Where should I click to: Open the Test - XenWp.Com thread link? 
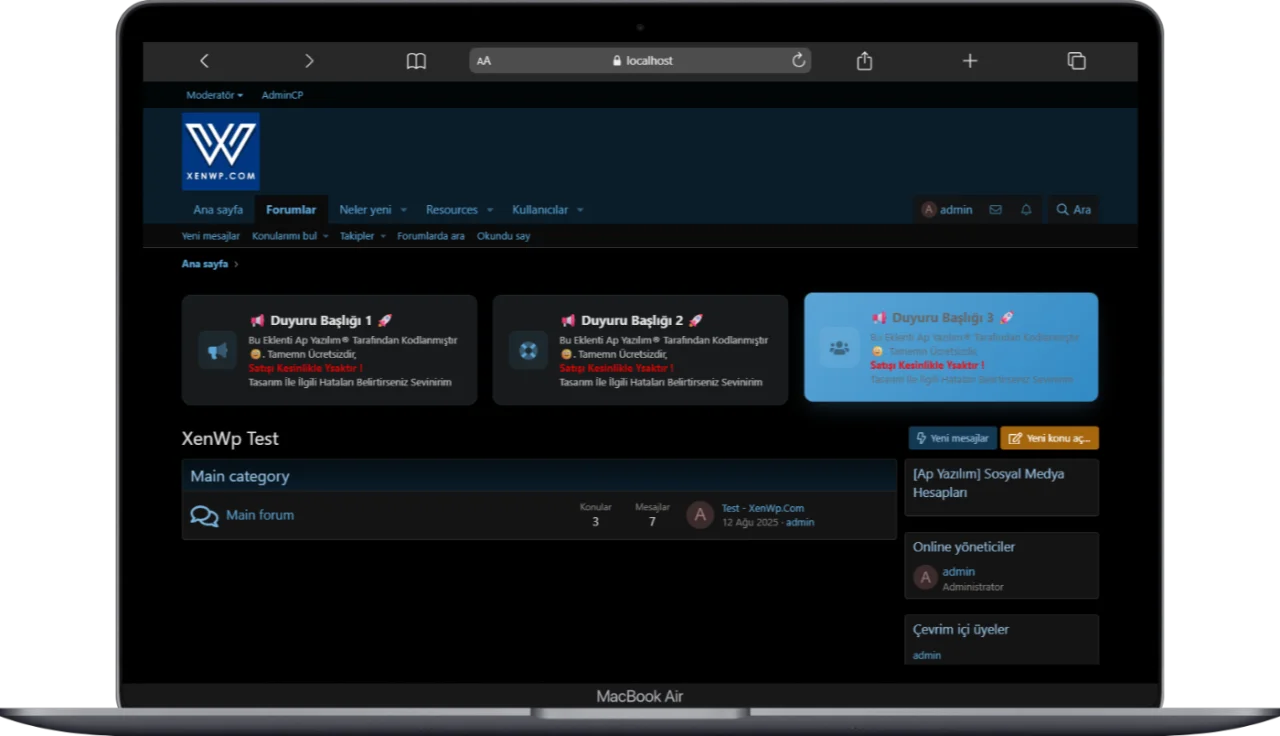(x=762, y=508)
